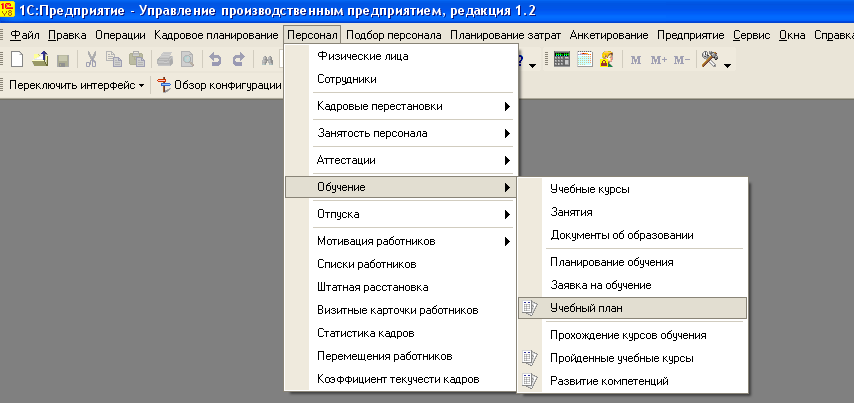Open dropdown arrow beside help question mark
The image size is (854, 403).
point(532,66)
